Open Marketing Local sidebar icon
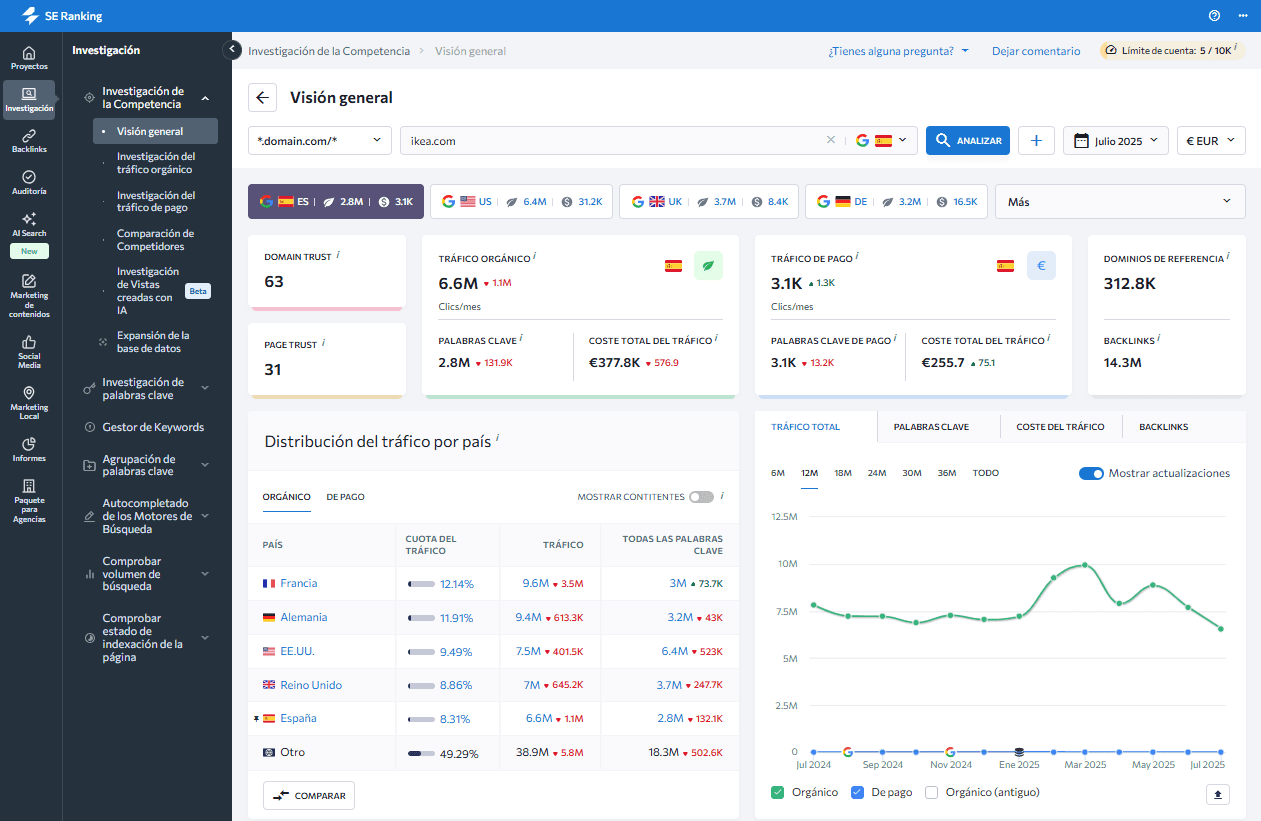Viewport: 1261px width, 821px height. (x=29, y=403)
